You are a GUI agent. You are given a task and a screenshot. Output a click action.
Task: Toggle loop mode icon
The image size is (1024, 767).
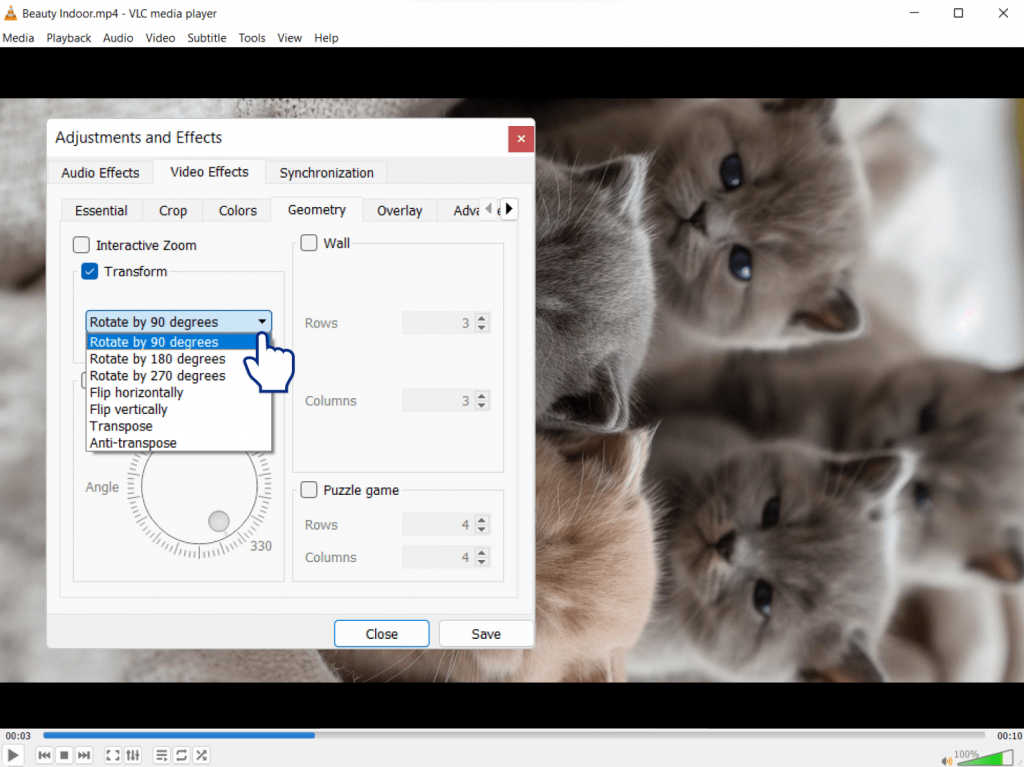[x=182, y=755]
